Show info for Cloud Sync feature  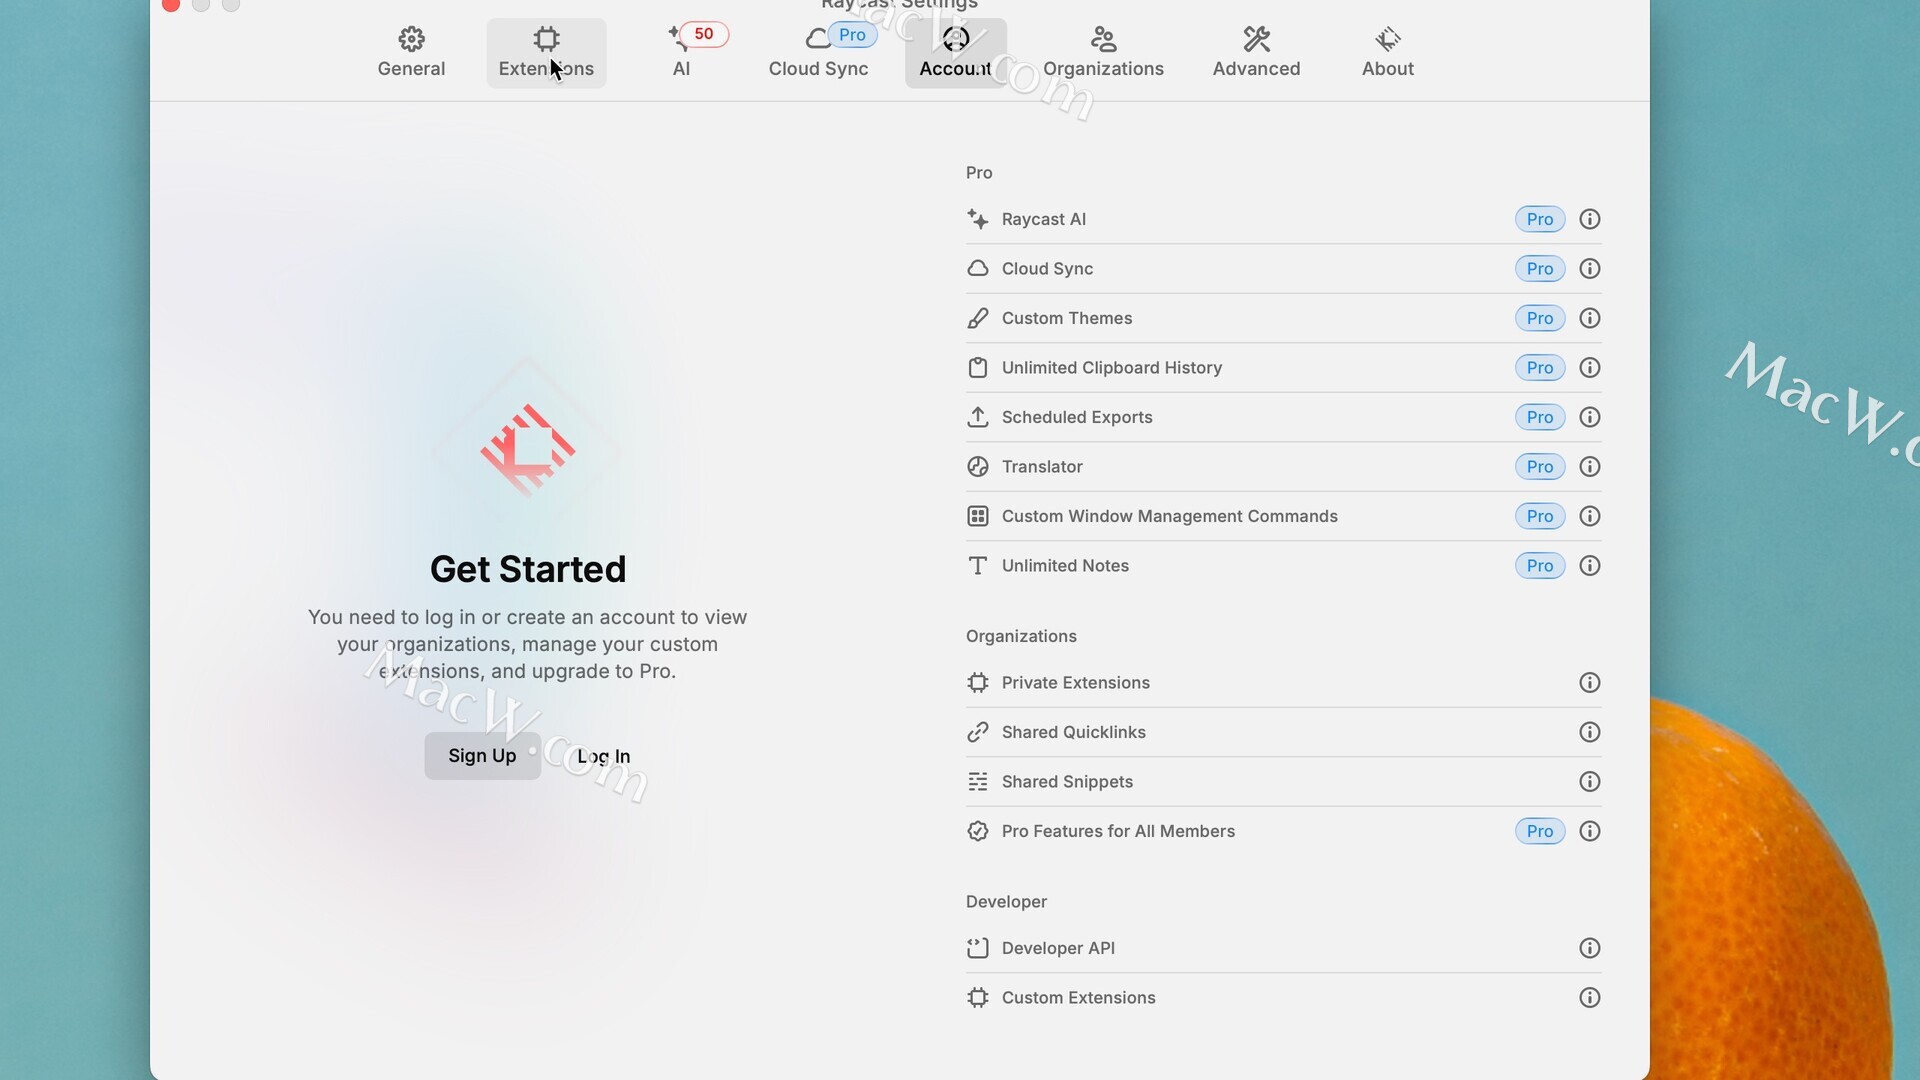pos(1589,269)
